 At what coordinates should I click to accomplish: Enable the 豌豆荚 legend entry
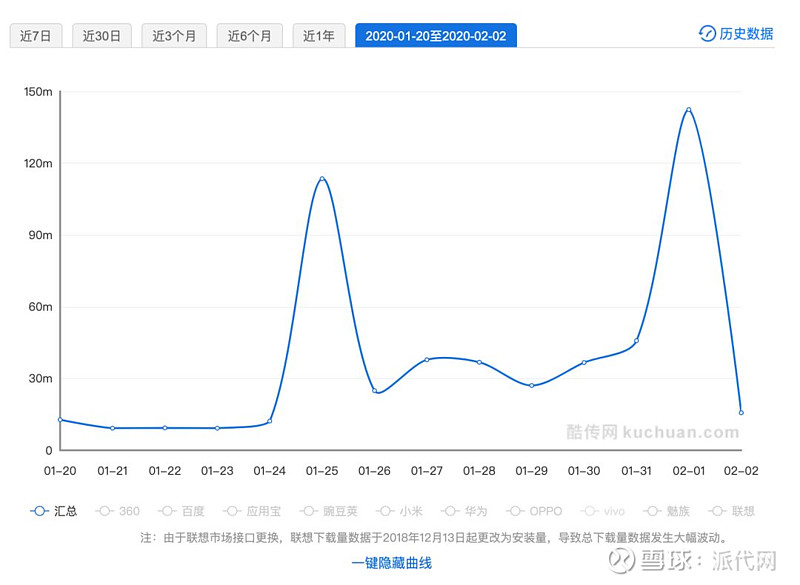pyautogui.click(x=328, y=511)
